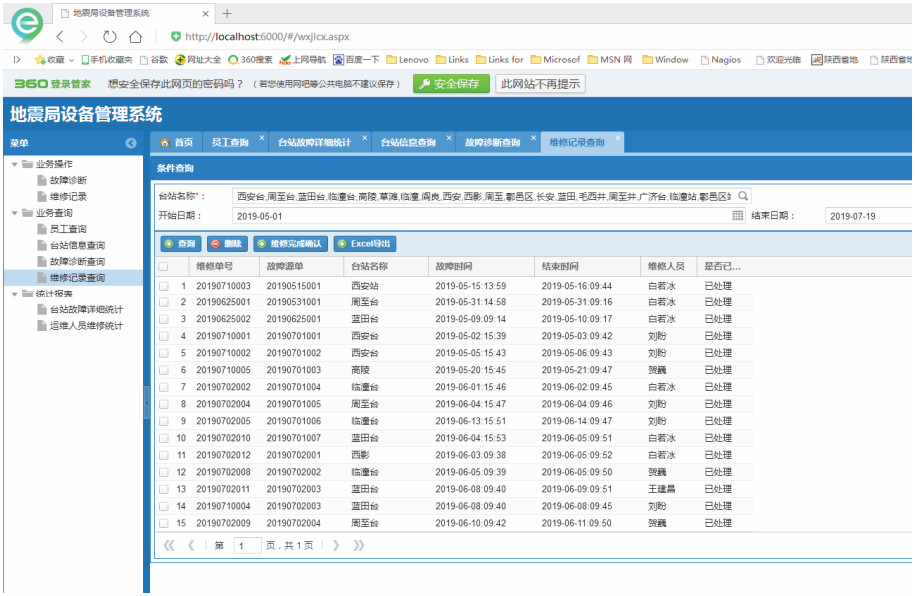Screen dimensions: 916x596
Task: Switch to the 首页 tab
Action: pyautogui.click(x=176, y=142)
